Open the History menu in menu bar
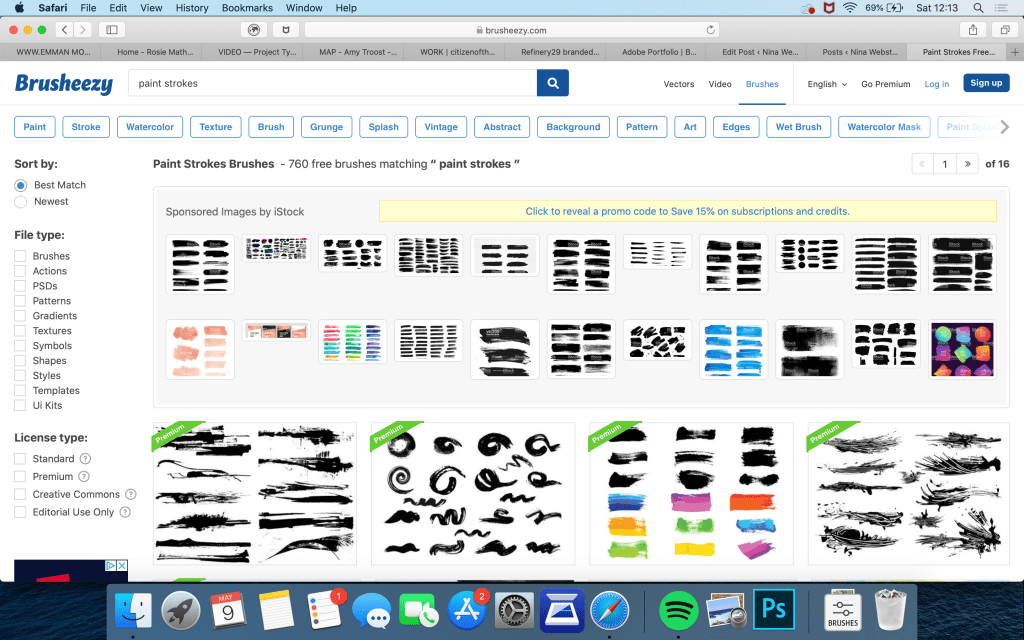This screenshot has width=1024, height=640. click(x=192, y=8)
